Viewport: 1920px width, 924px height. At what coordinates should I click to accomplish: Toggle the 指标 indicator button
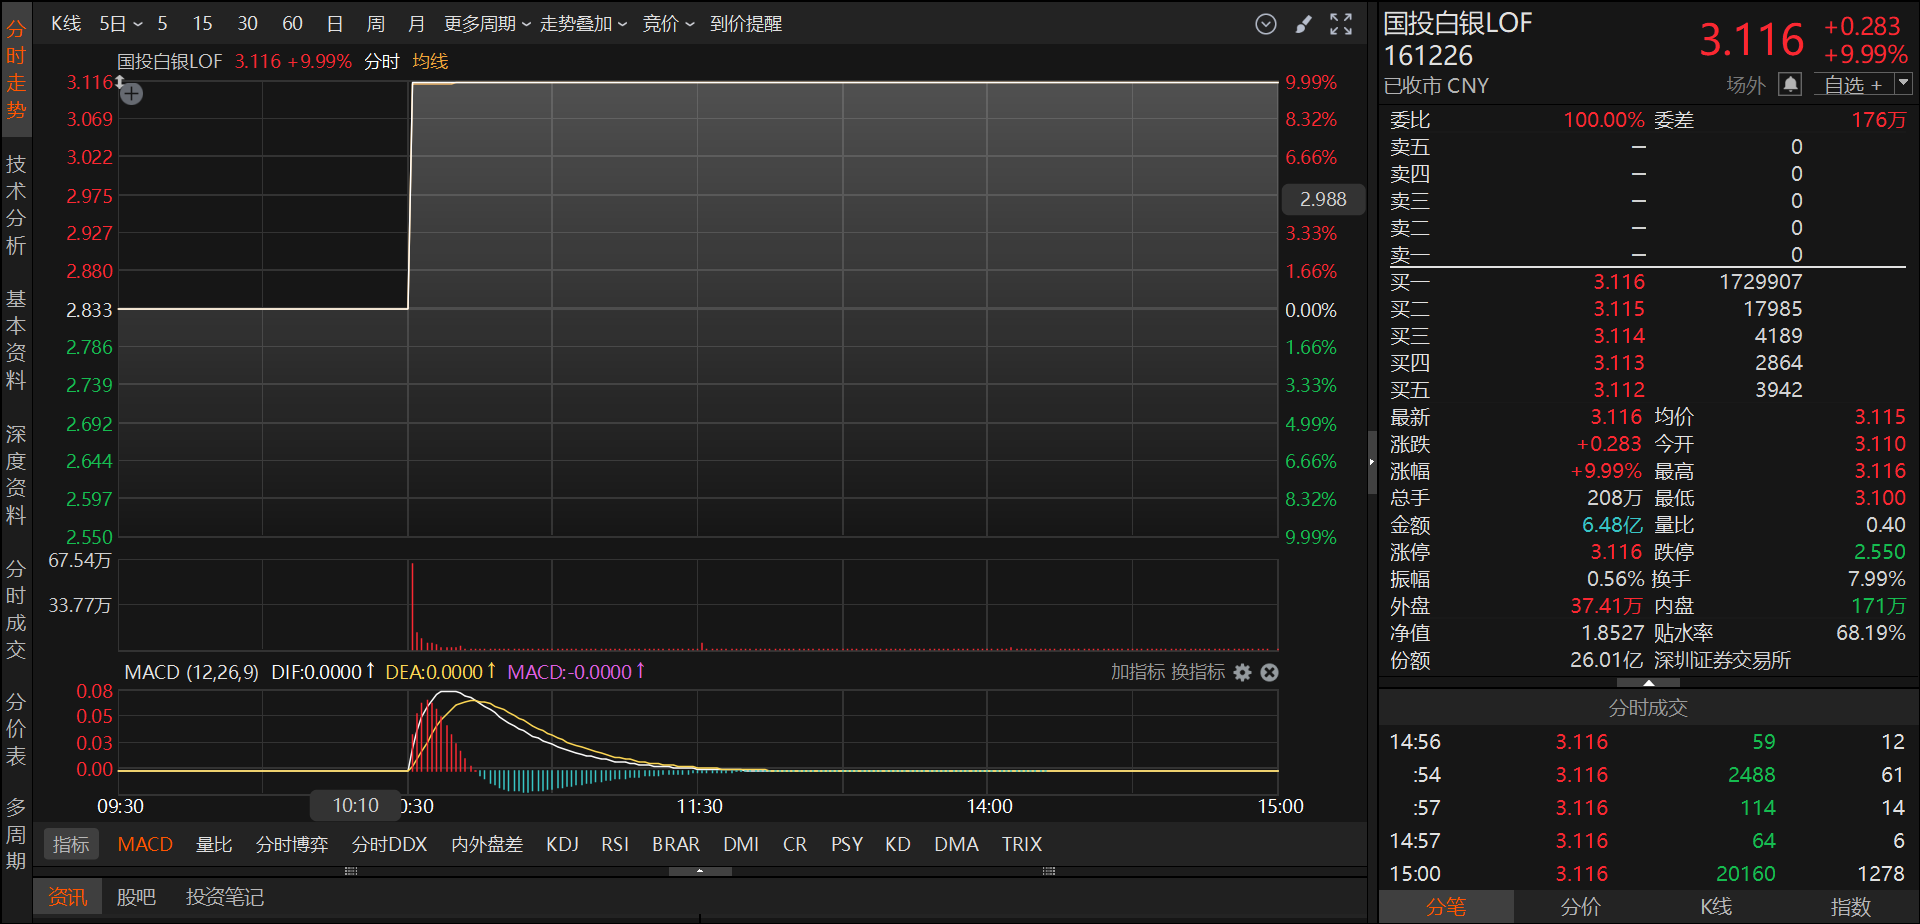pos(71,844)
